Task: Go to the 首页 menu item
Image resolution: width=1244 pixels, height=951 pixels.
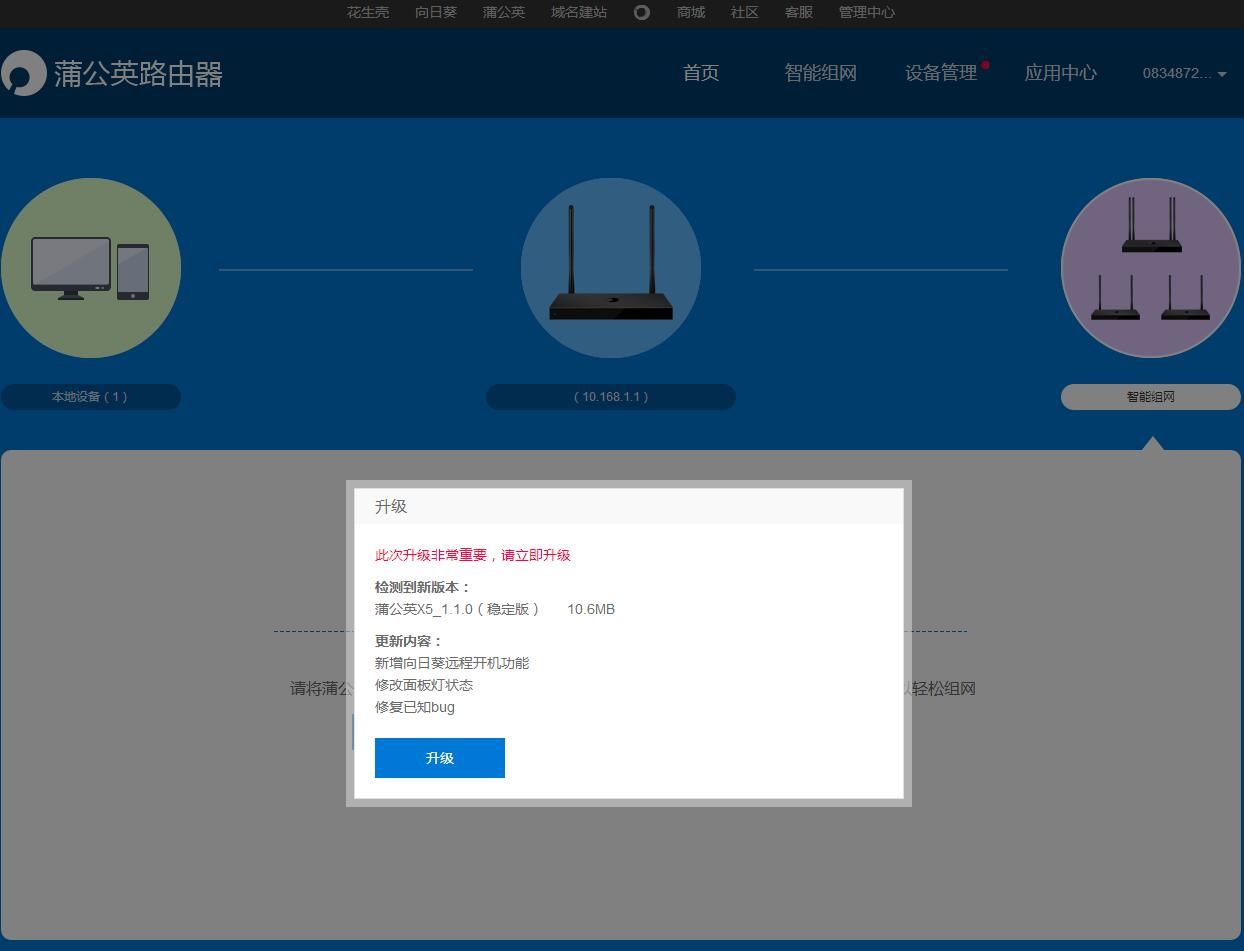Action: coord(701,73)
